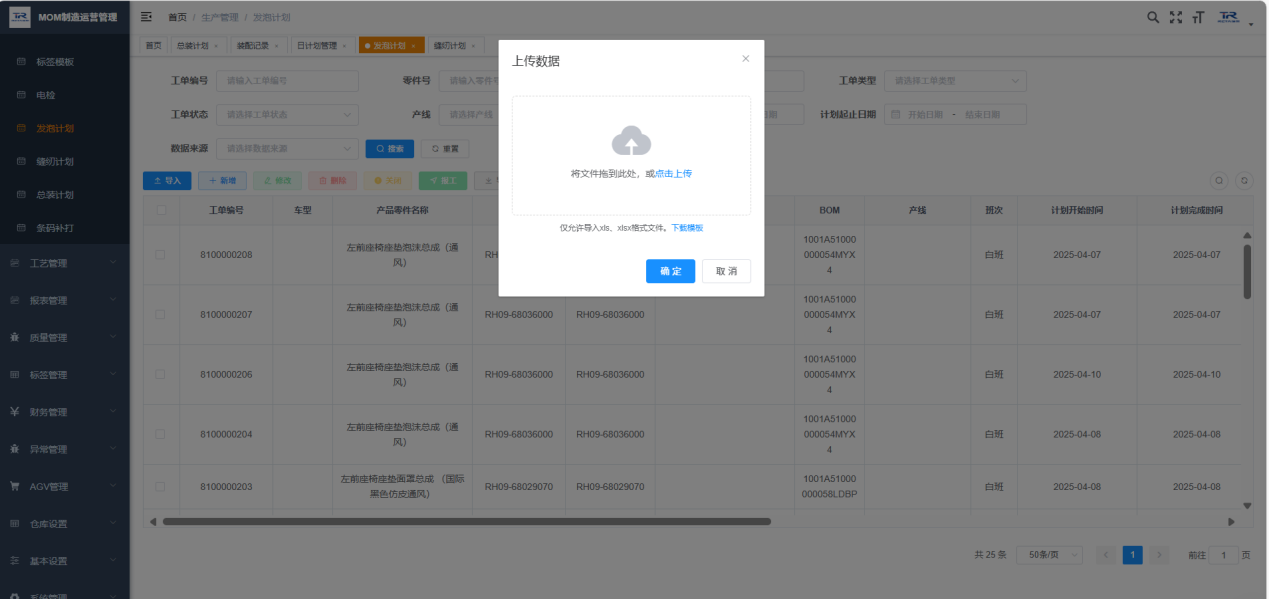Refresh table with round refresh icon
Image resolution: width=1269 pixels, height=599 pixels.
(x=1244, y=181)
